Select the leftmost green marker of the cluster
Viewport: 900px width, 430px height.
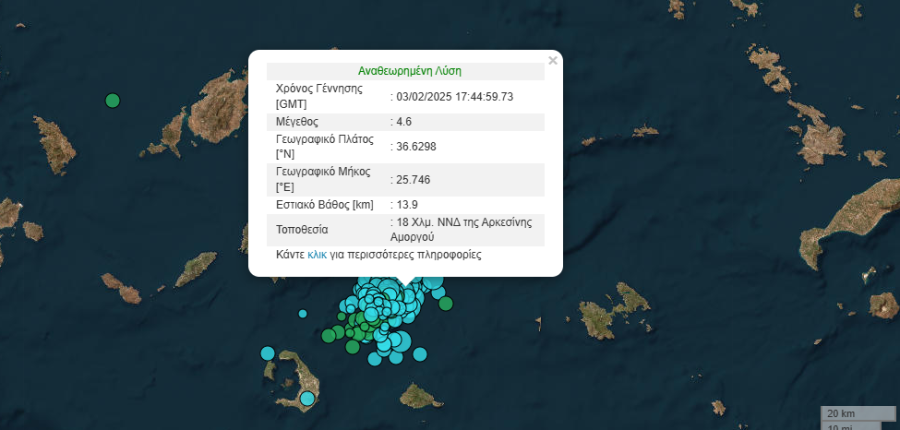[328, 335]
